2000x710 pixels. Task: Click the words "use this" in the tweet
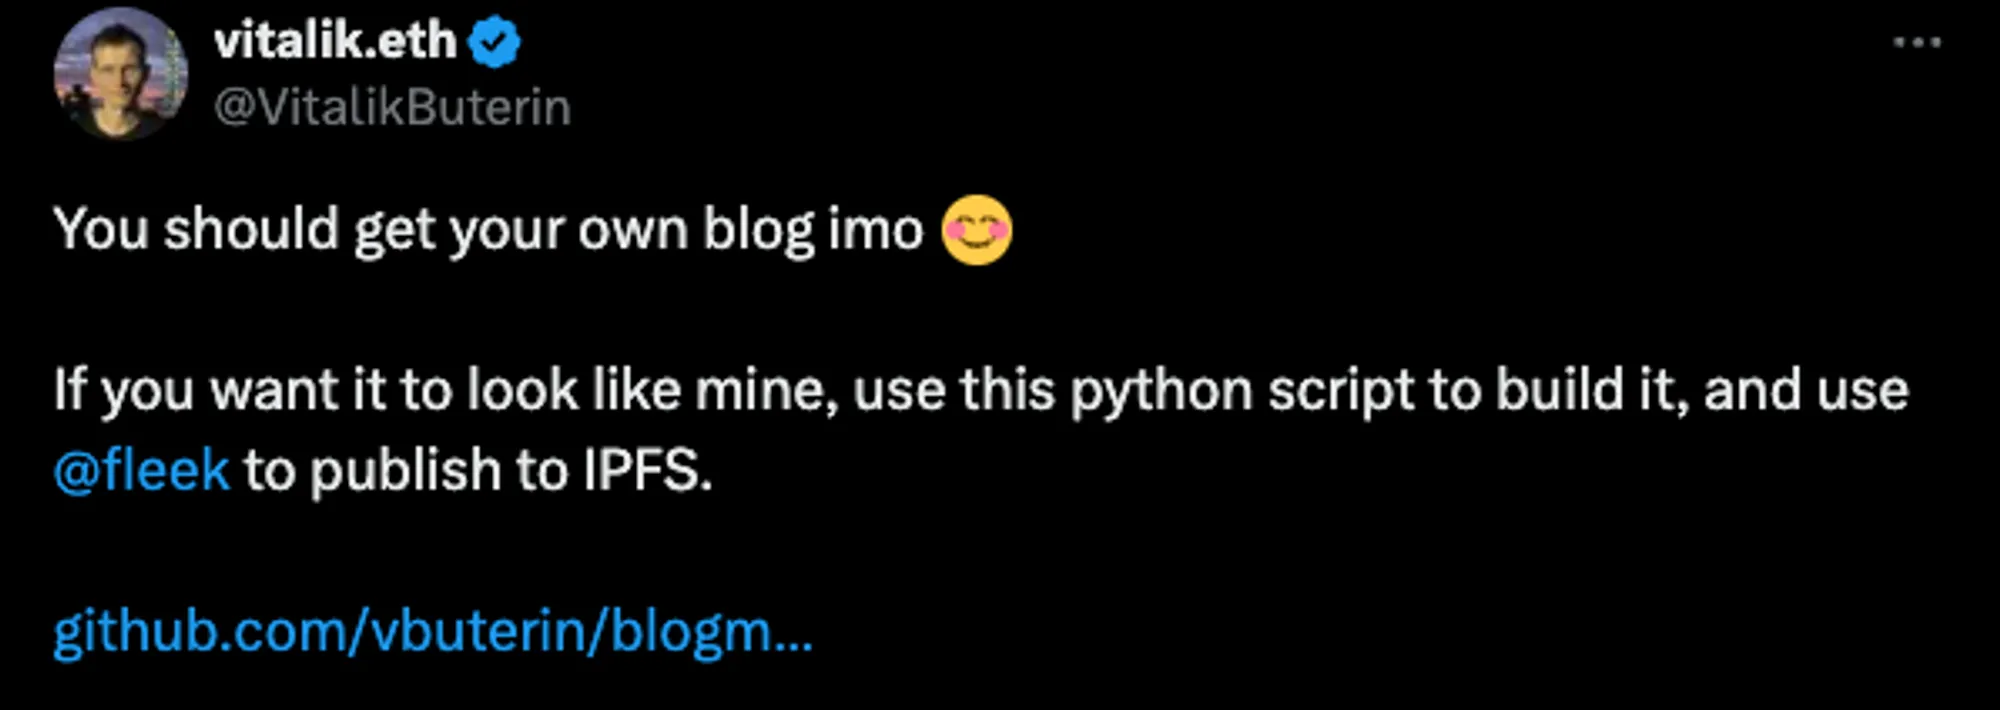click(953, 390)
